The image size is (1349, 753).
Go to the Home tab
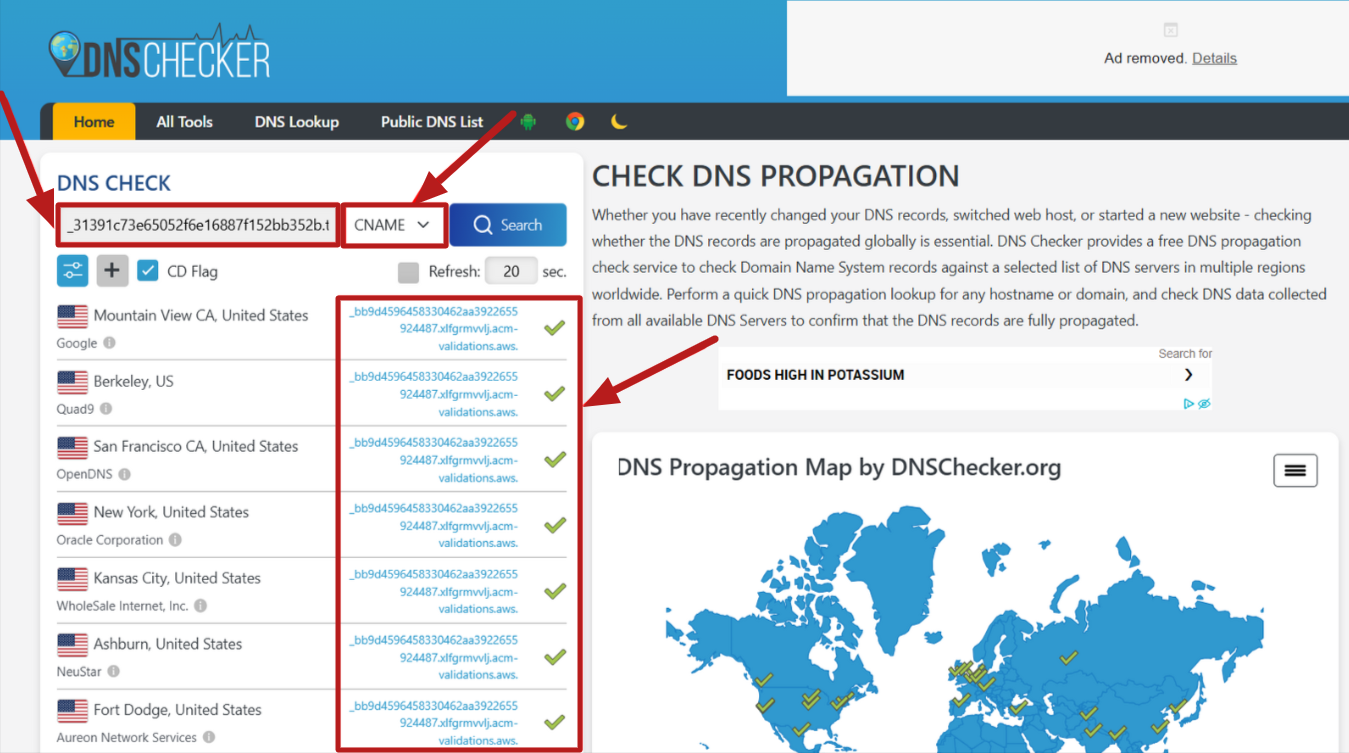[x=94, y=122]
